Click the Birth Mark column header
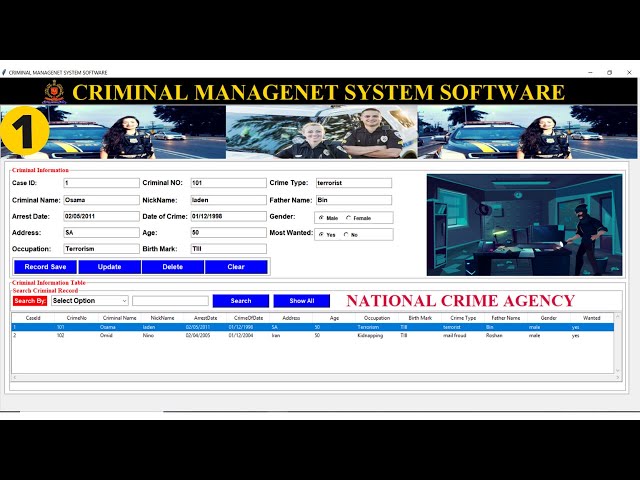 420,318
